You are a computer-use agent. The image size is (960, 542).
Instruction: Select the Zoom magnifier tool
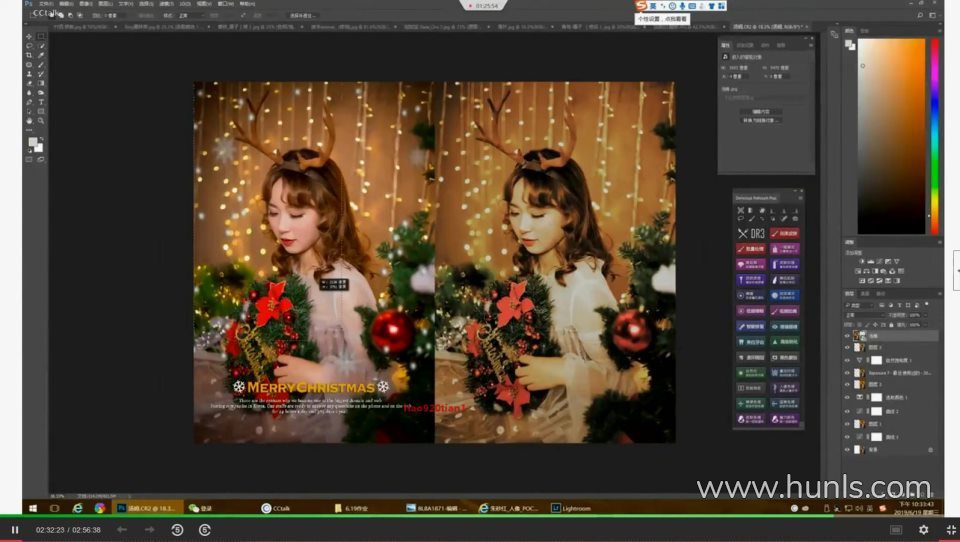point(41,120)
